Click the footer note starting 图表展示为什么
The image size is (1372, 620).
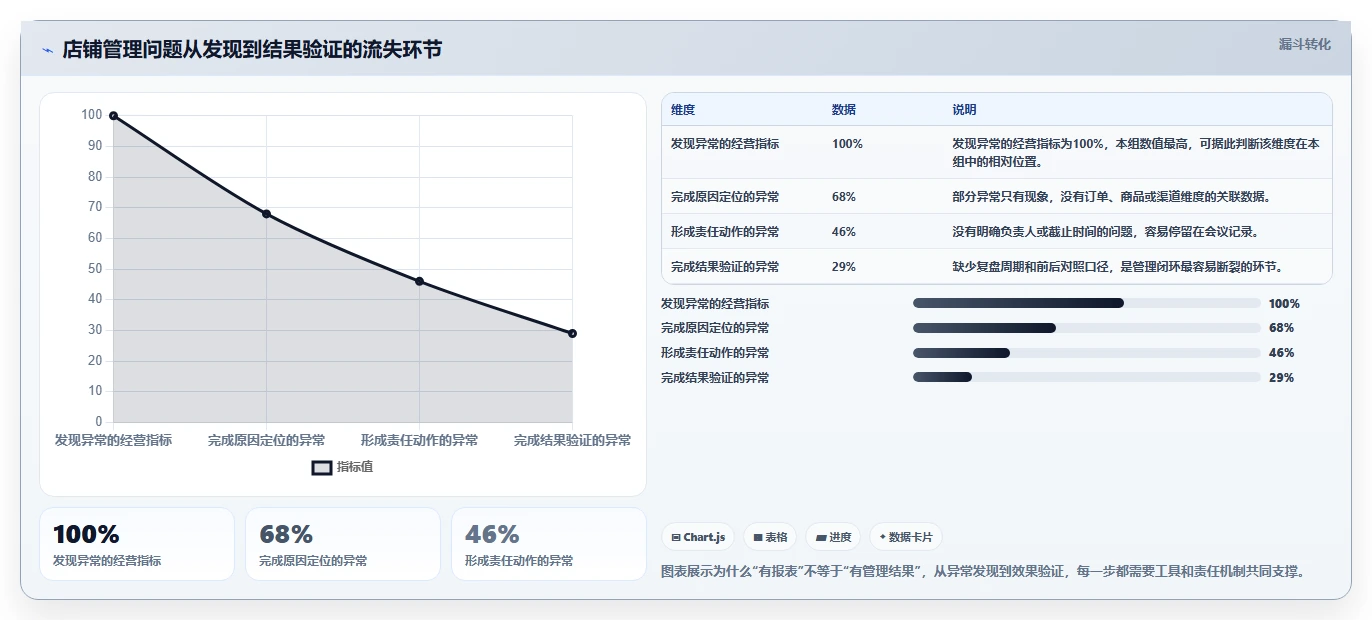(985, 572)
